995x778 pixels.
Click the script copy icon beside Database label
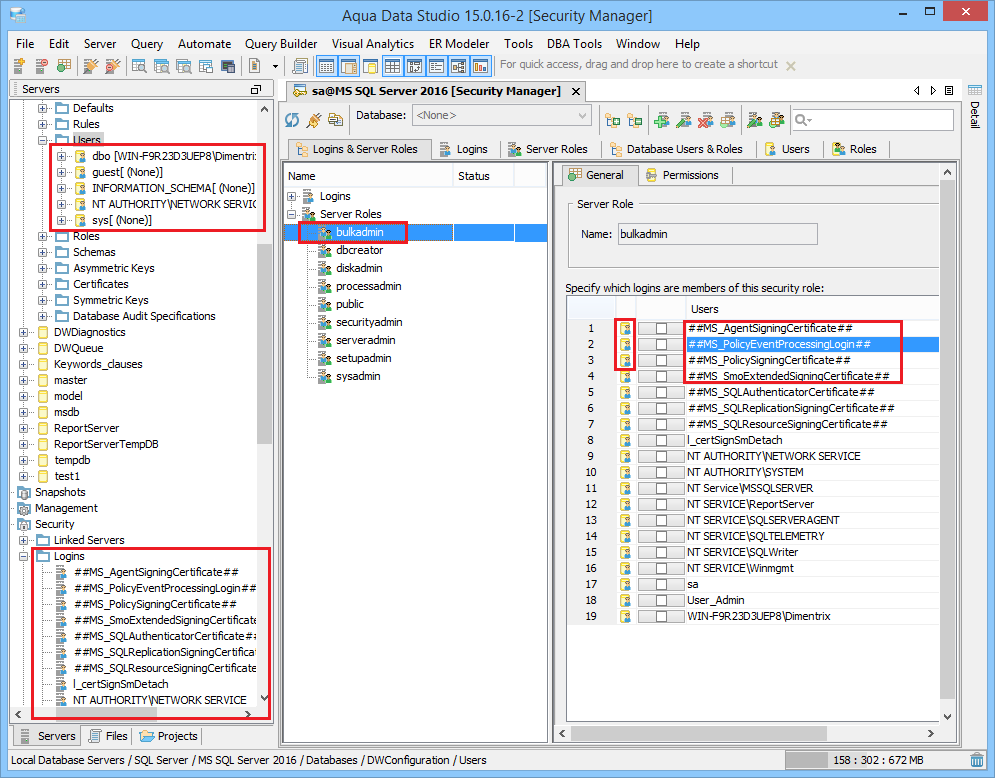335,119
